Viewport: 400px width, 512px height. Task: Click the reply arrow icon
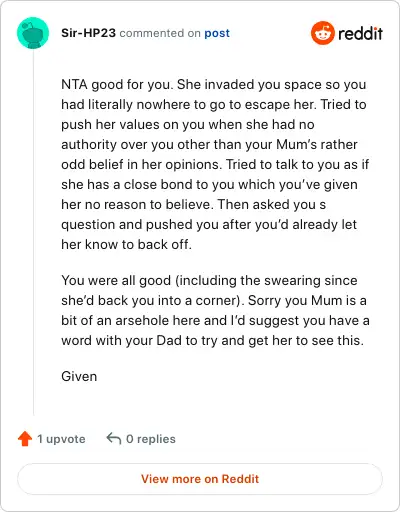pos(113,439)
